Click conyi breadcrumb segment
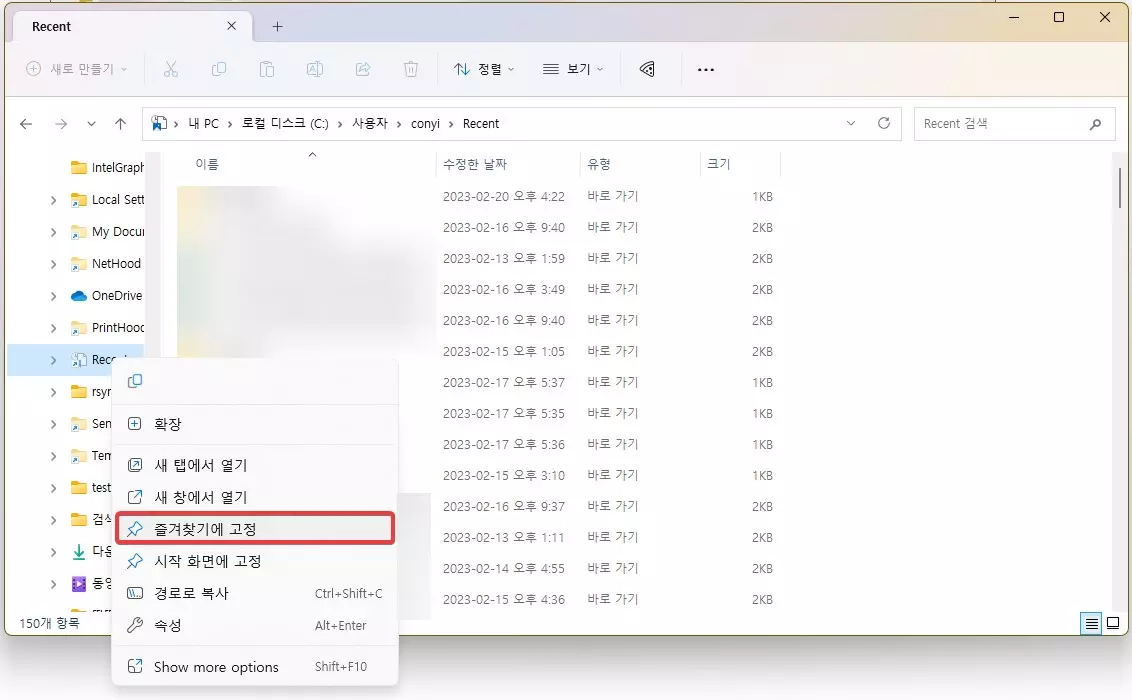1132x700 pixels. pos(425,123)
